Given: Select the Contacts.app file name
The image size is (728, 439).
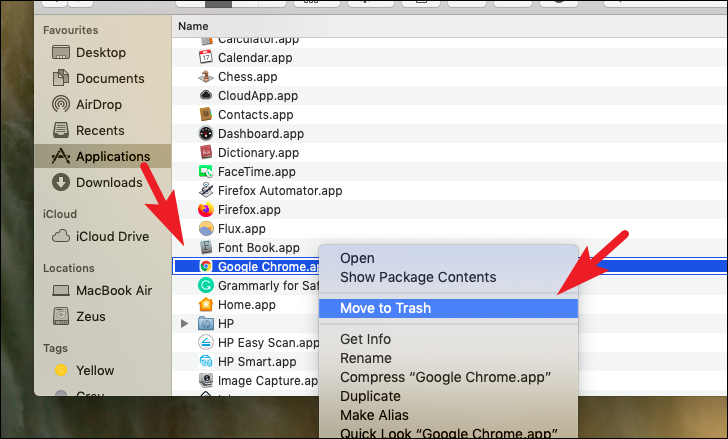Looking at the screenshot, I should [x=255, y=115].
